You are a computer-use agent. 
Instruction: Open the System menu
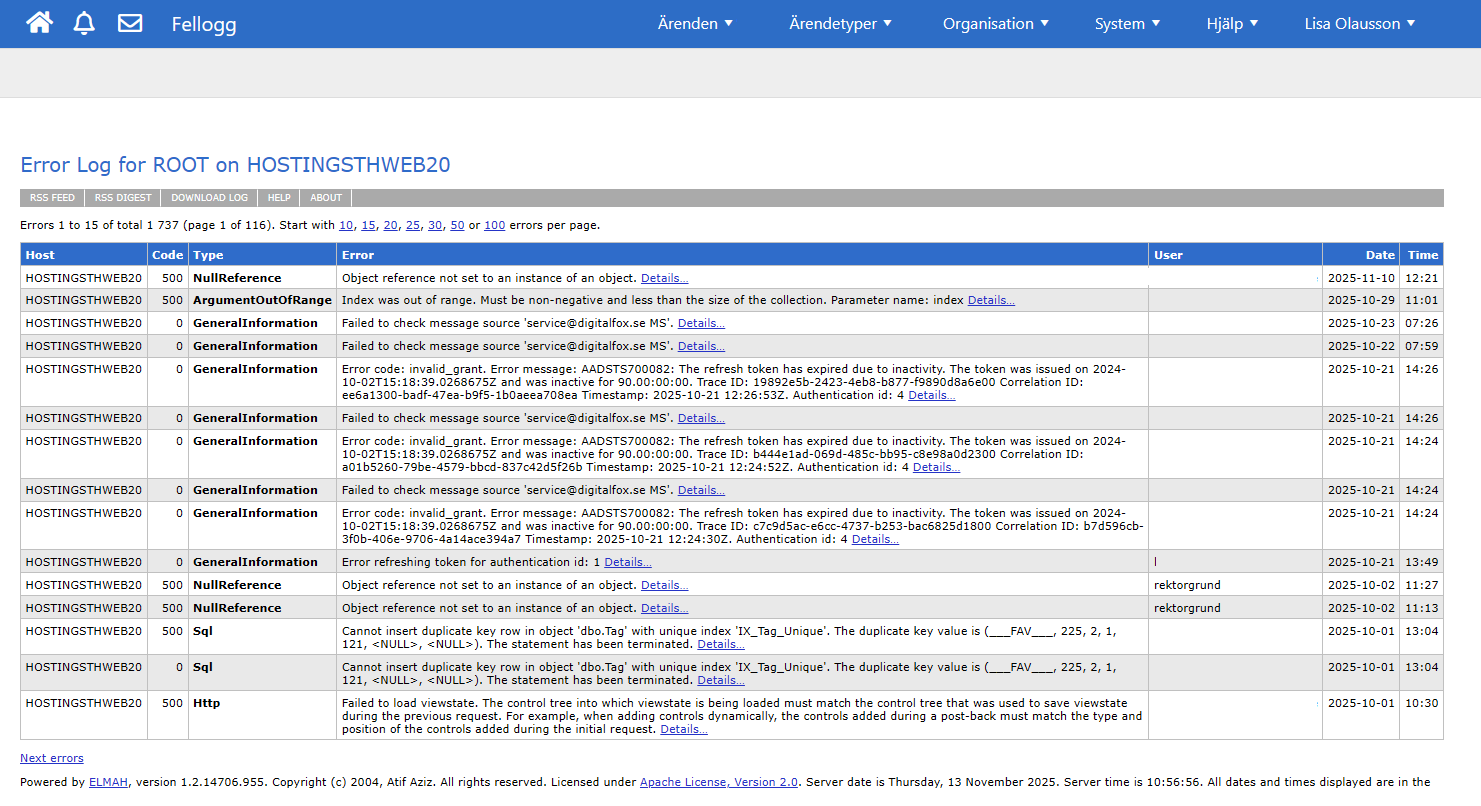coord(1127,24)
